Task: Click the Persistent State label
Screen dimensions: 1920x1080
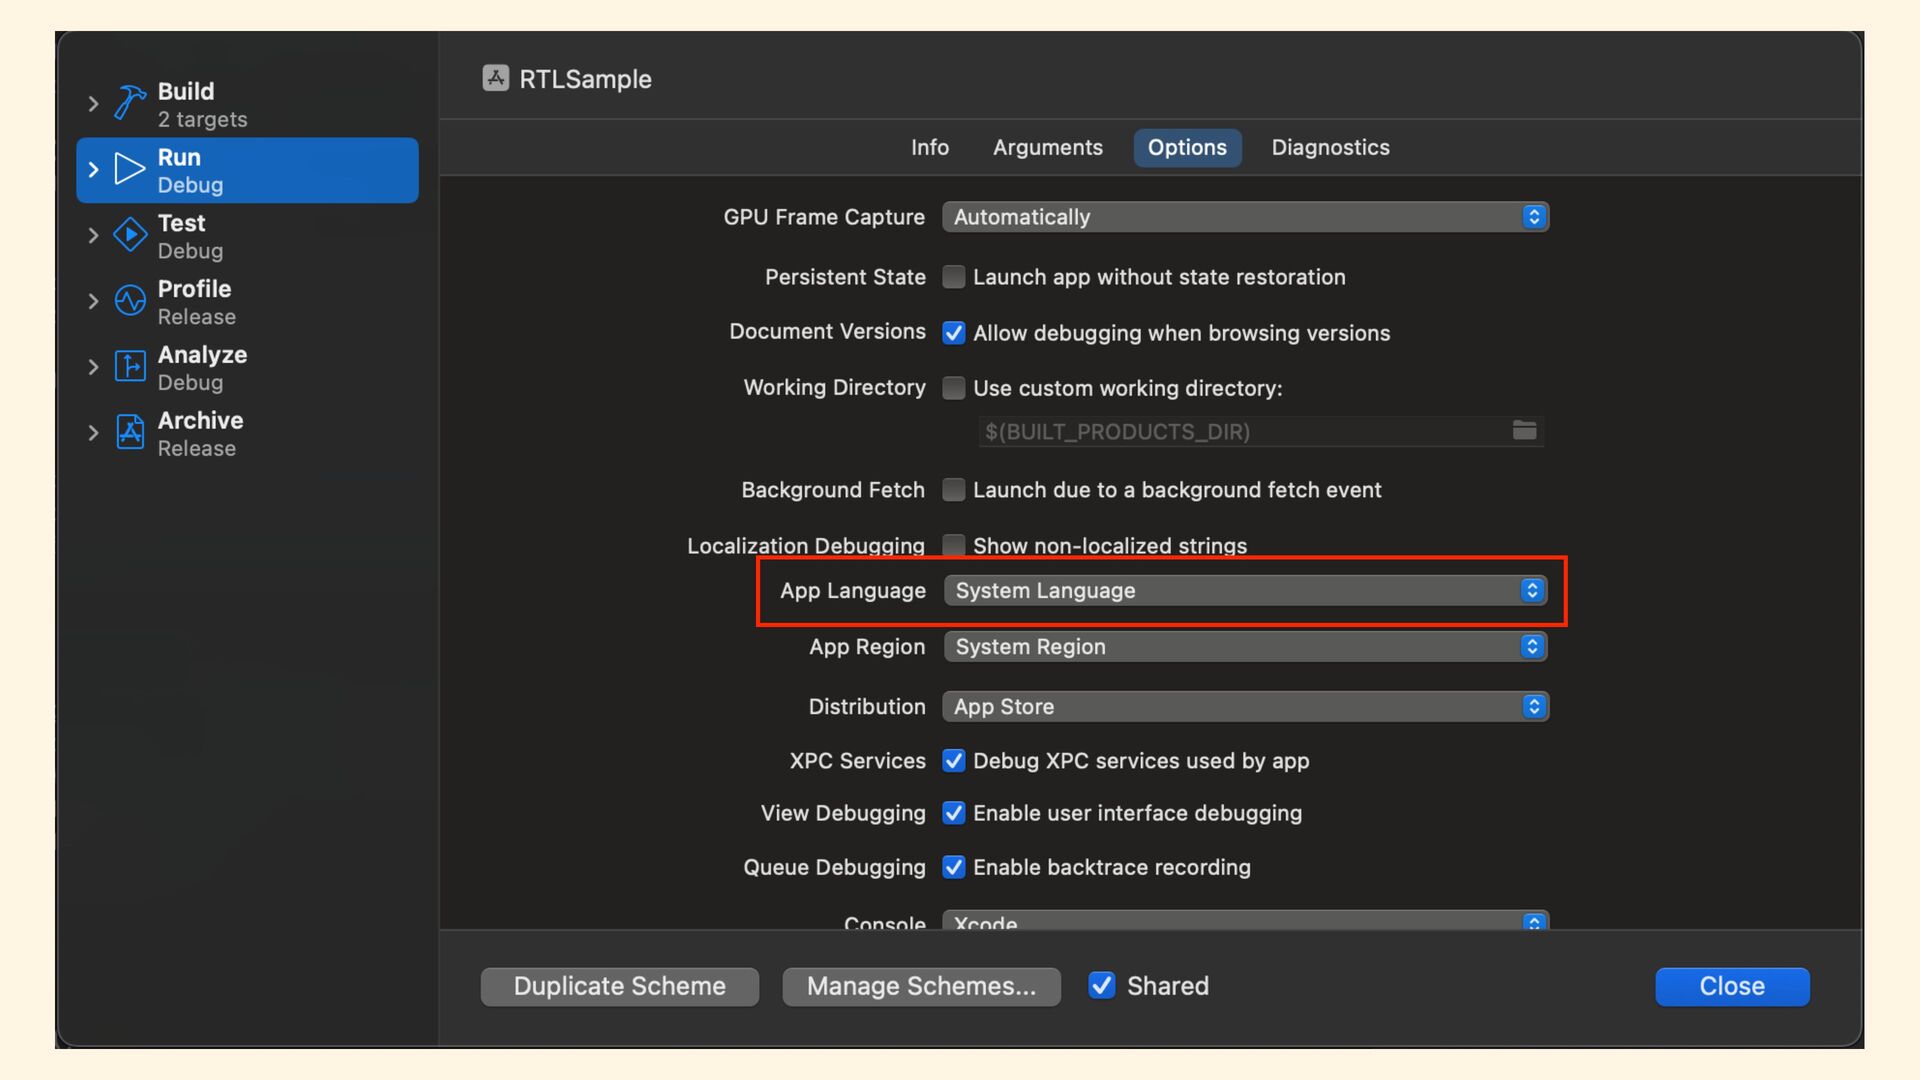Action: pyautogui.click(x=845, y=277)
